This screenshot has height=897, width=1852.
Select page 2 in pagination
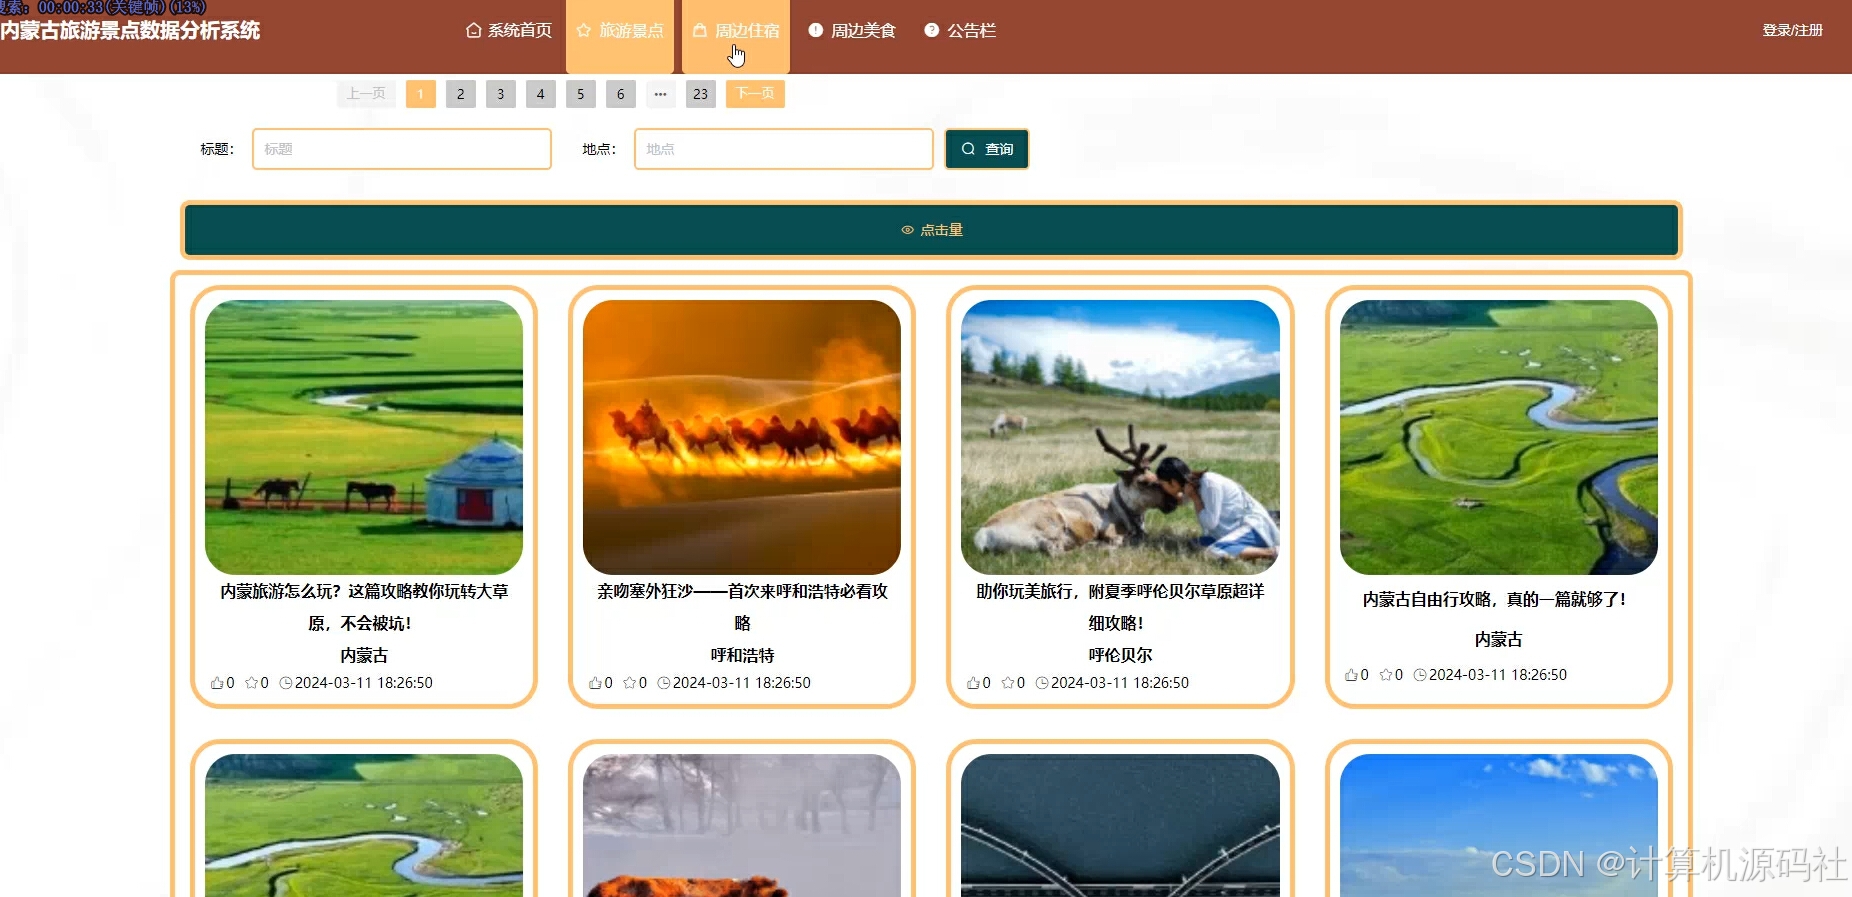pyautogui.click(x=461, y=94)
